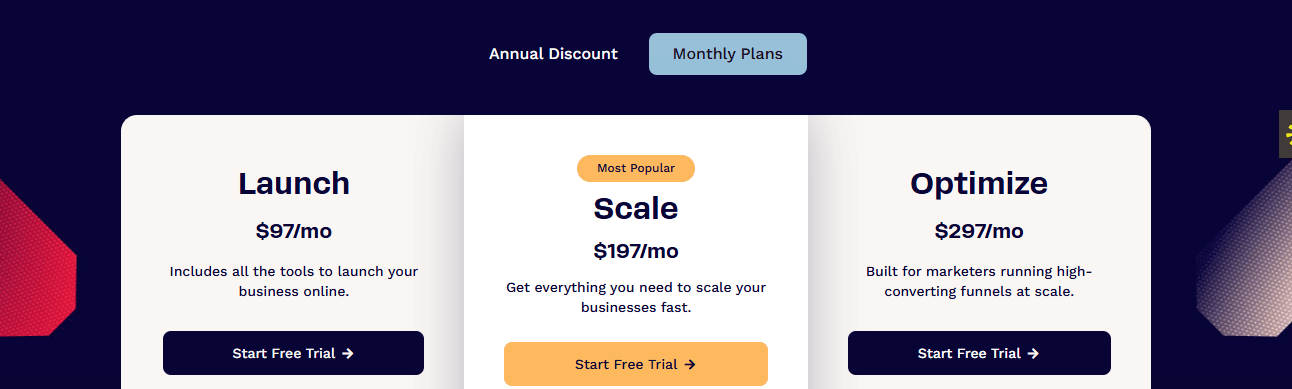Switch to the Annual Discount pricing option
The width and height of the screenshot is (1292, 389).
tap(553, 54)
